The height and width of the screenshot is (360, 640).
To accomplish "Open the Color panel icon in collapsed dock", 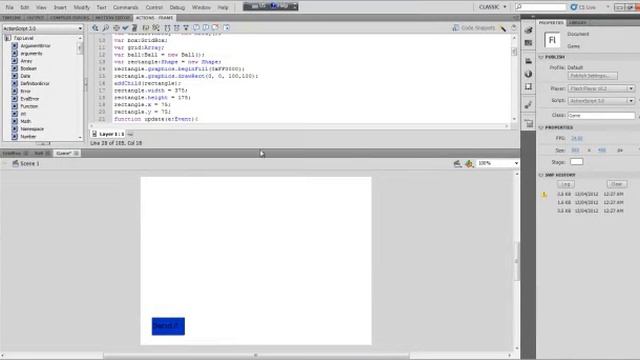I will 528,30.
